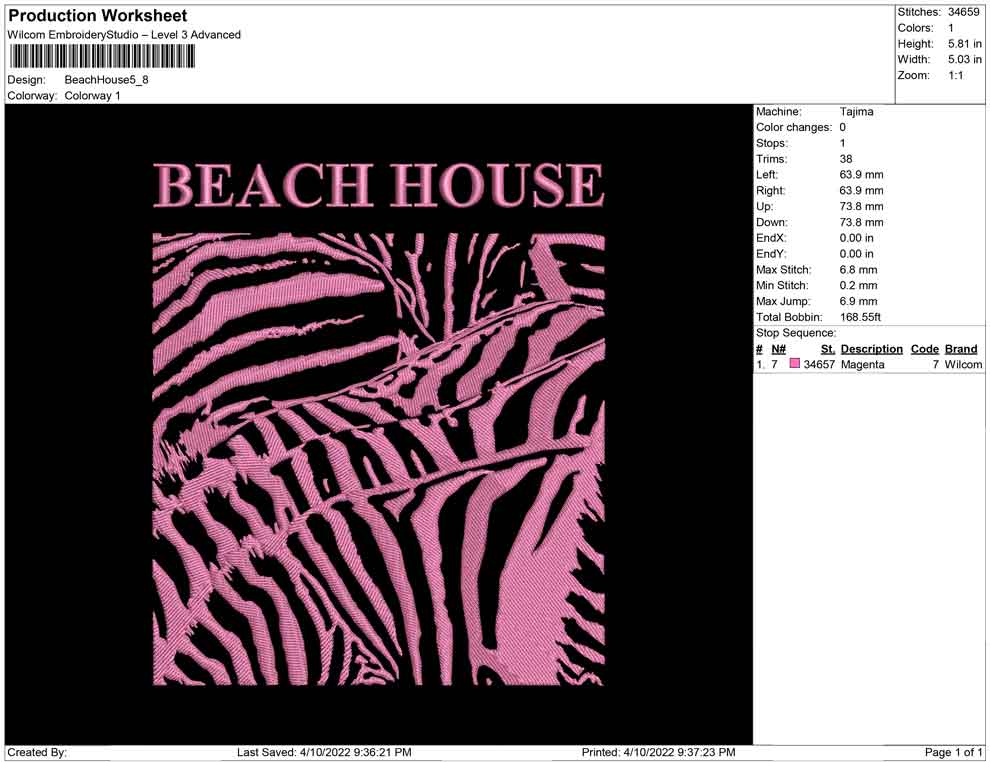Screen dimensions: 990x762
Task: Click the Machine value 'Tajima'
Action: point(856,112)
